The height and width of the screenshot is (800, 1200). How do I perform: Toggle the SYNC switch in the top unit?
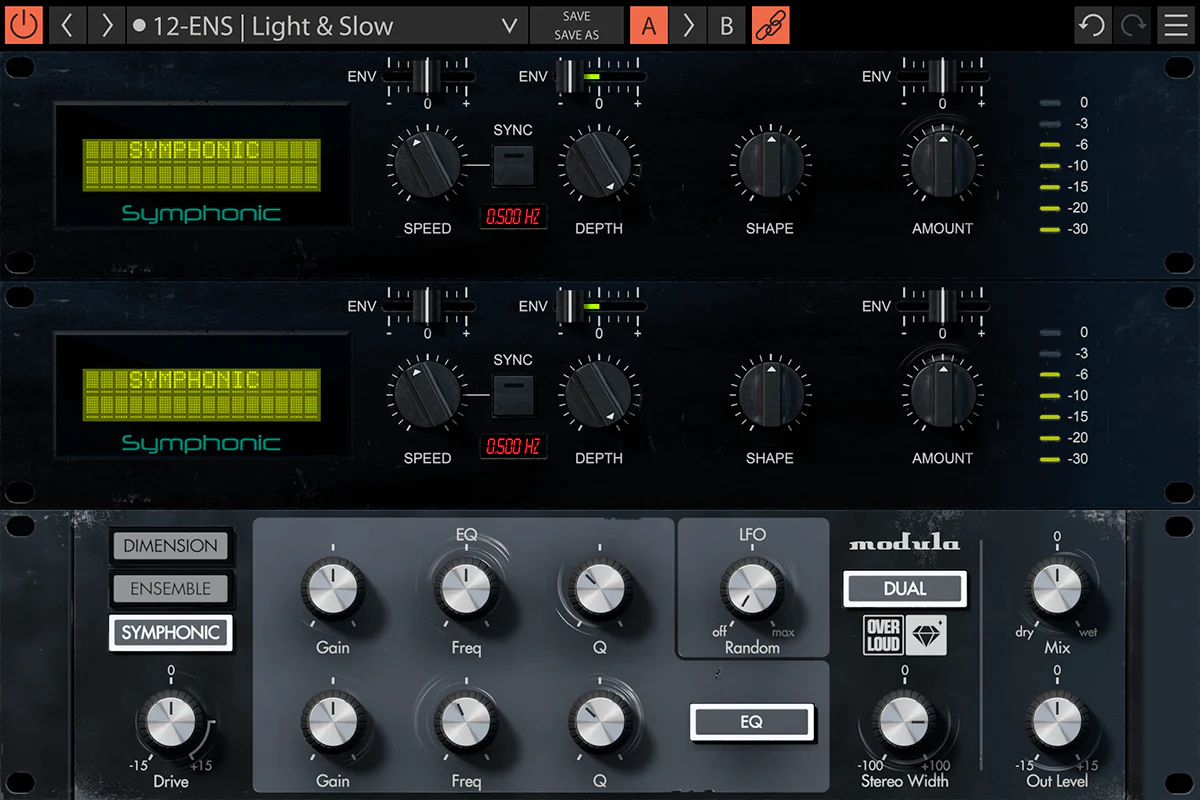click(x=513, y=165)
